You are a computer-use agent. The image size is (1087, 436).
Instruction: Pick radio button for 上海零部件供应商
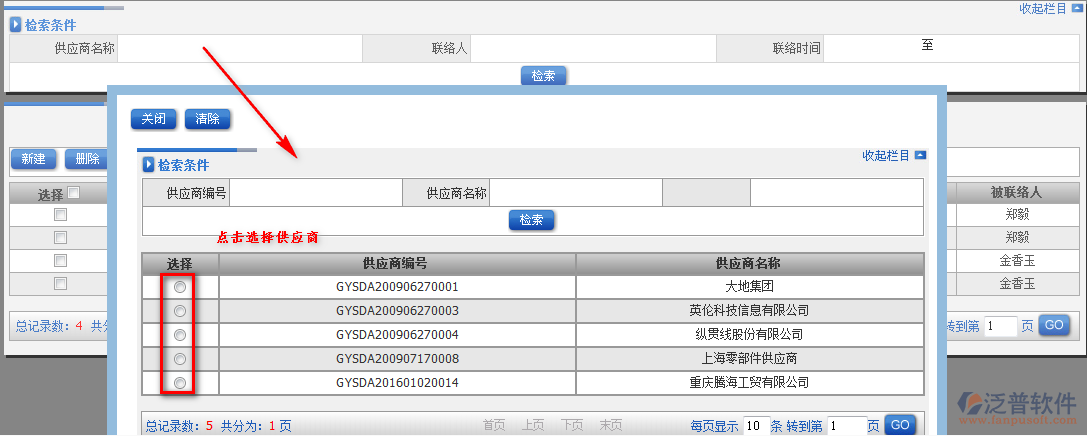pos(180,359)
